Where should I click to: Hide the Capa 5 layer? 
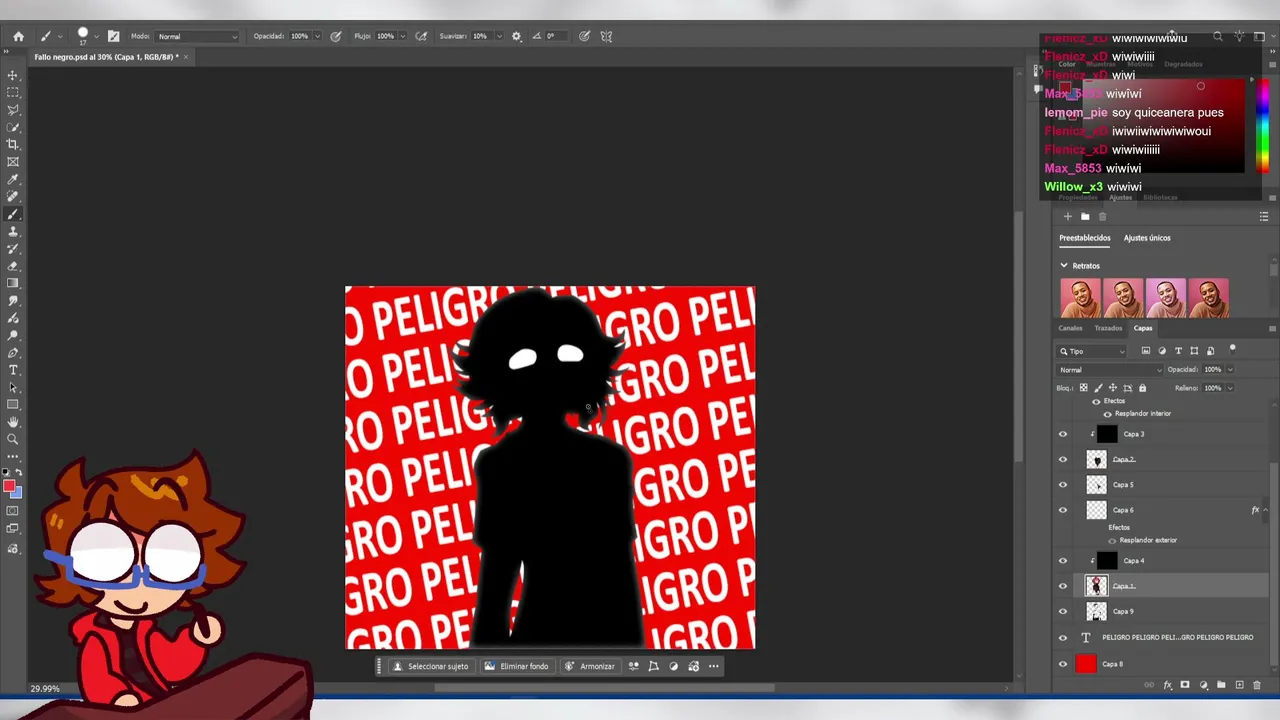1063,485
